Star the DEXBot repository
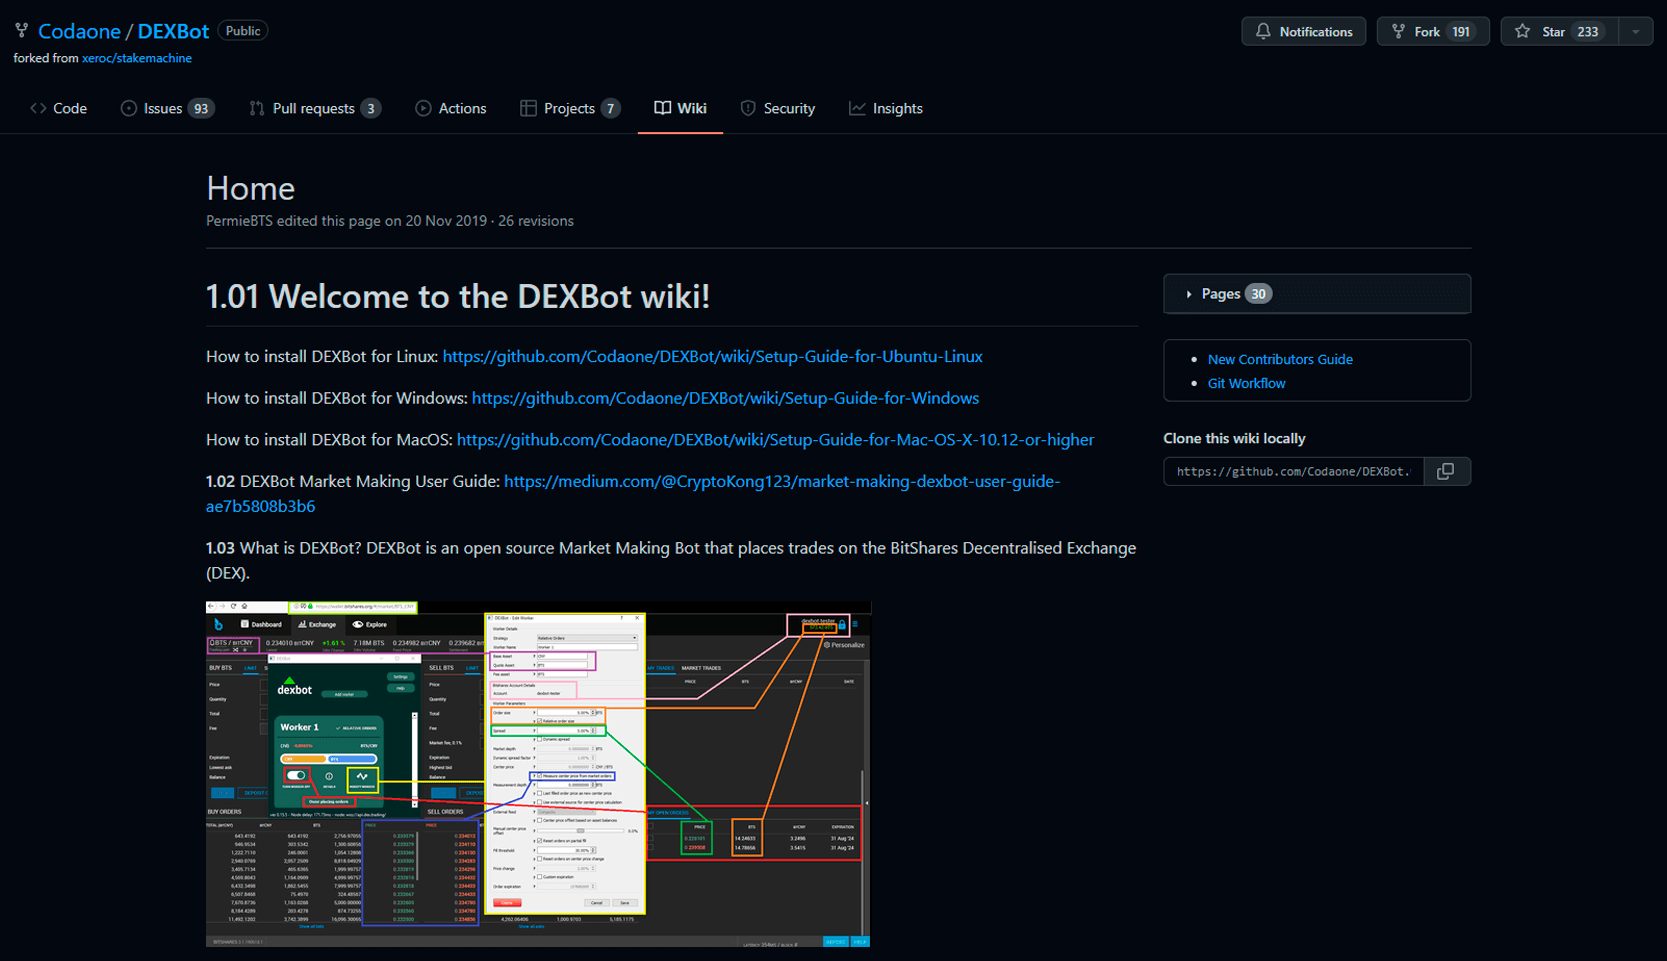Screen dimensions: 1667x961 [x=1558, y=32]
